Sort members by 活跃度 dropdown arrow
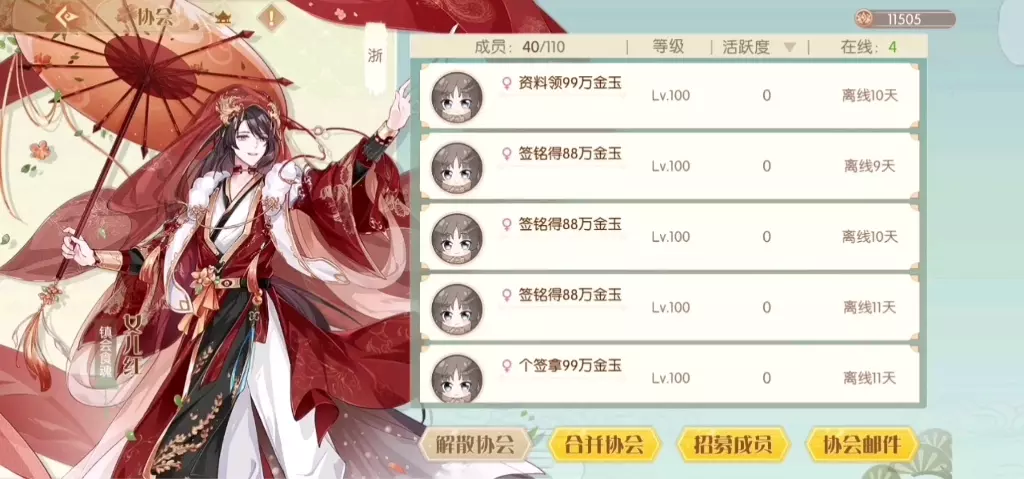The image size is (1024, 479). (790, 47)
